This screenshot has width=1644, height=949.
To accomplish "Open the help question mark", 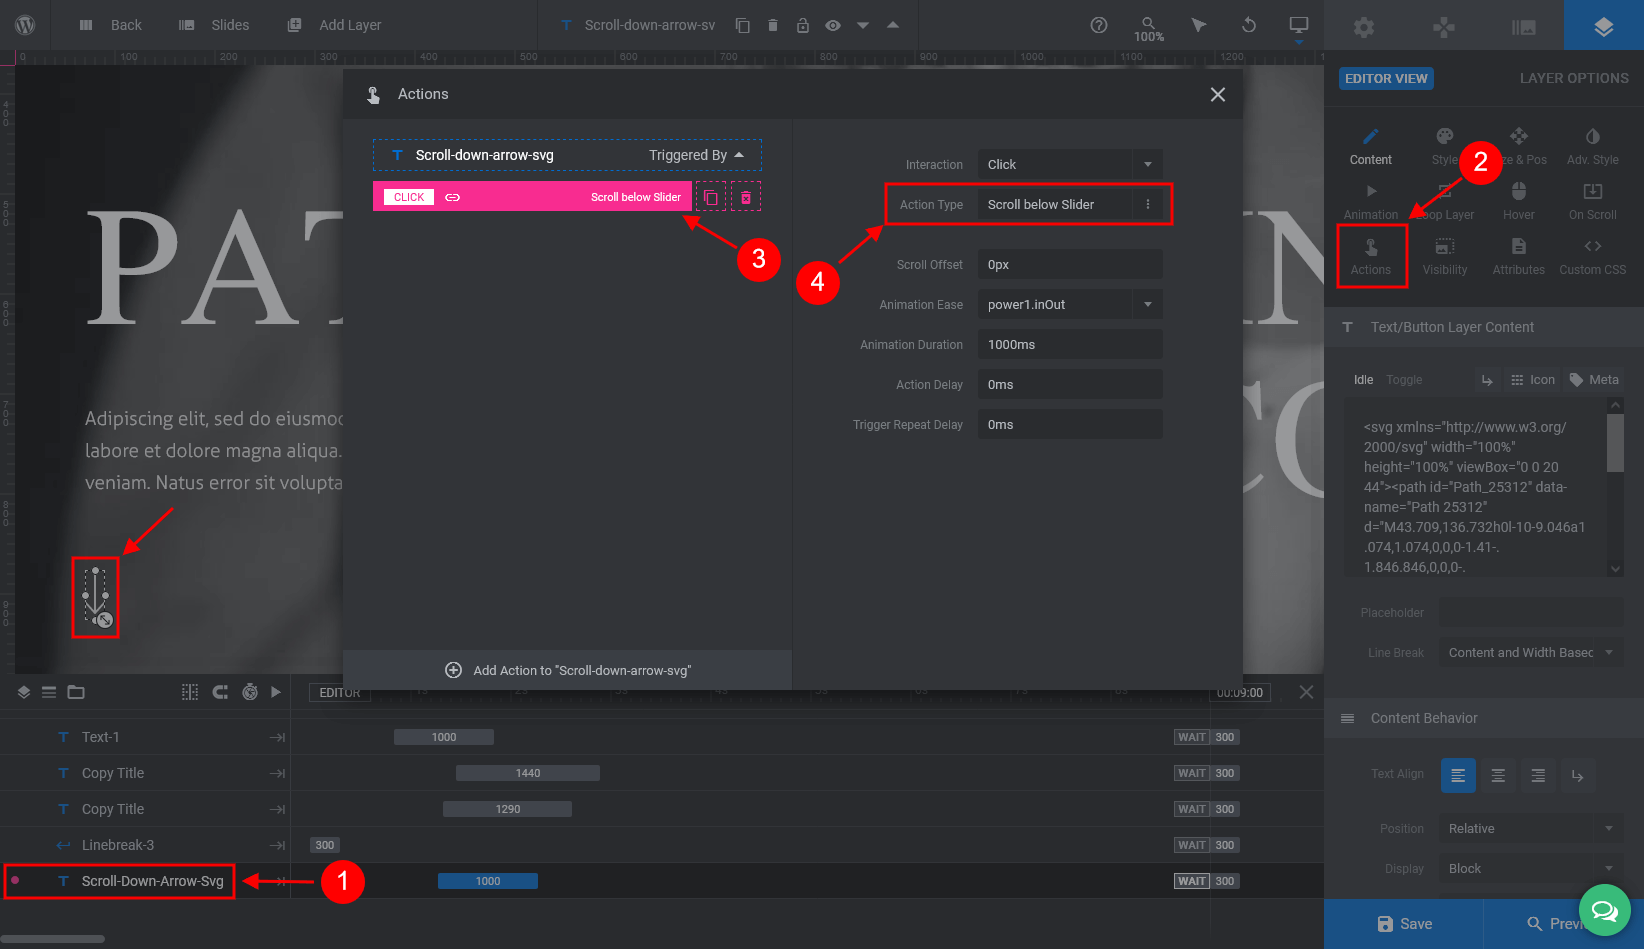I will click(1099, 25).
